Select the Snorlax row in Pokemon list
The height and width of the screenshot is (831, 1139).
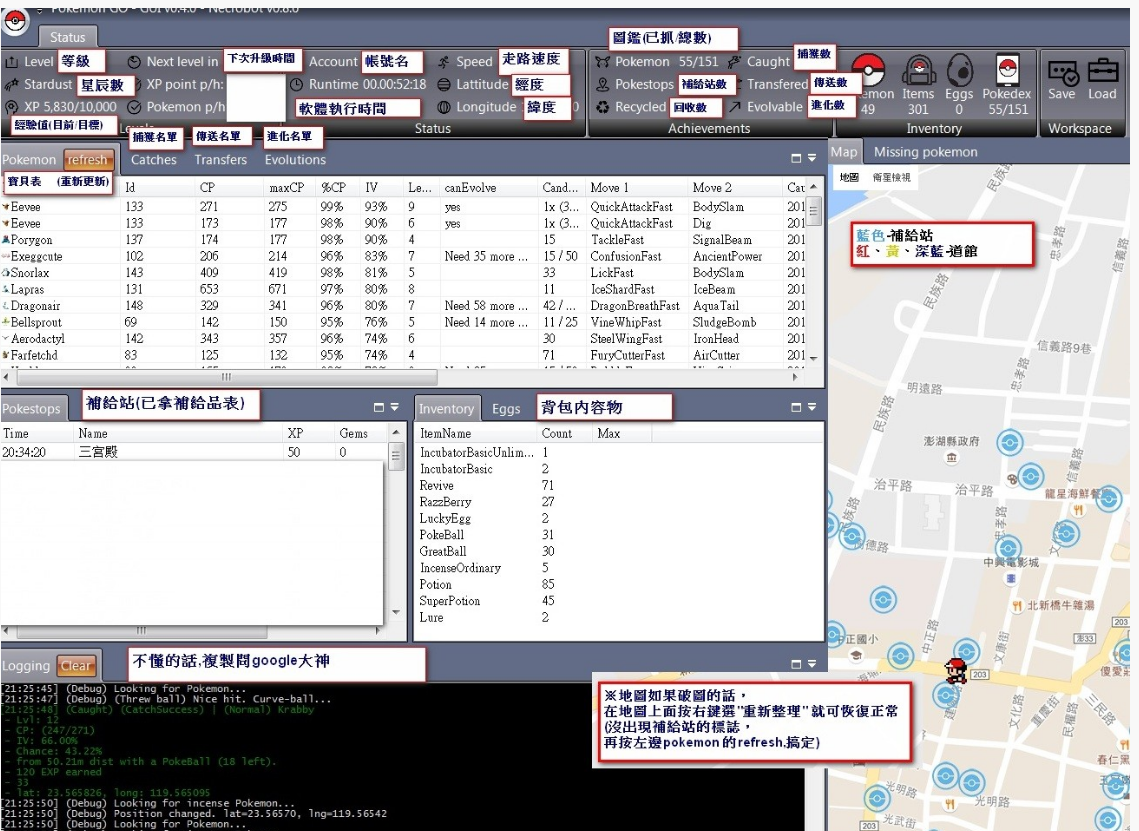[28, 272]
